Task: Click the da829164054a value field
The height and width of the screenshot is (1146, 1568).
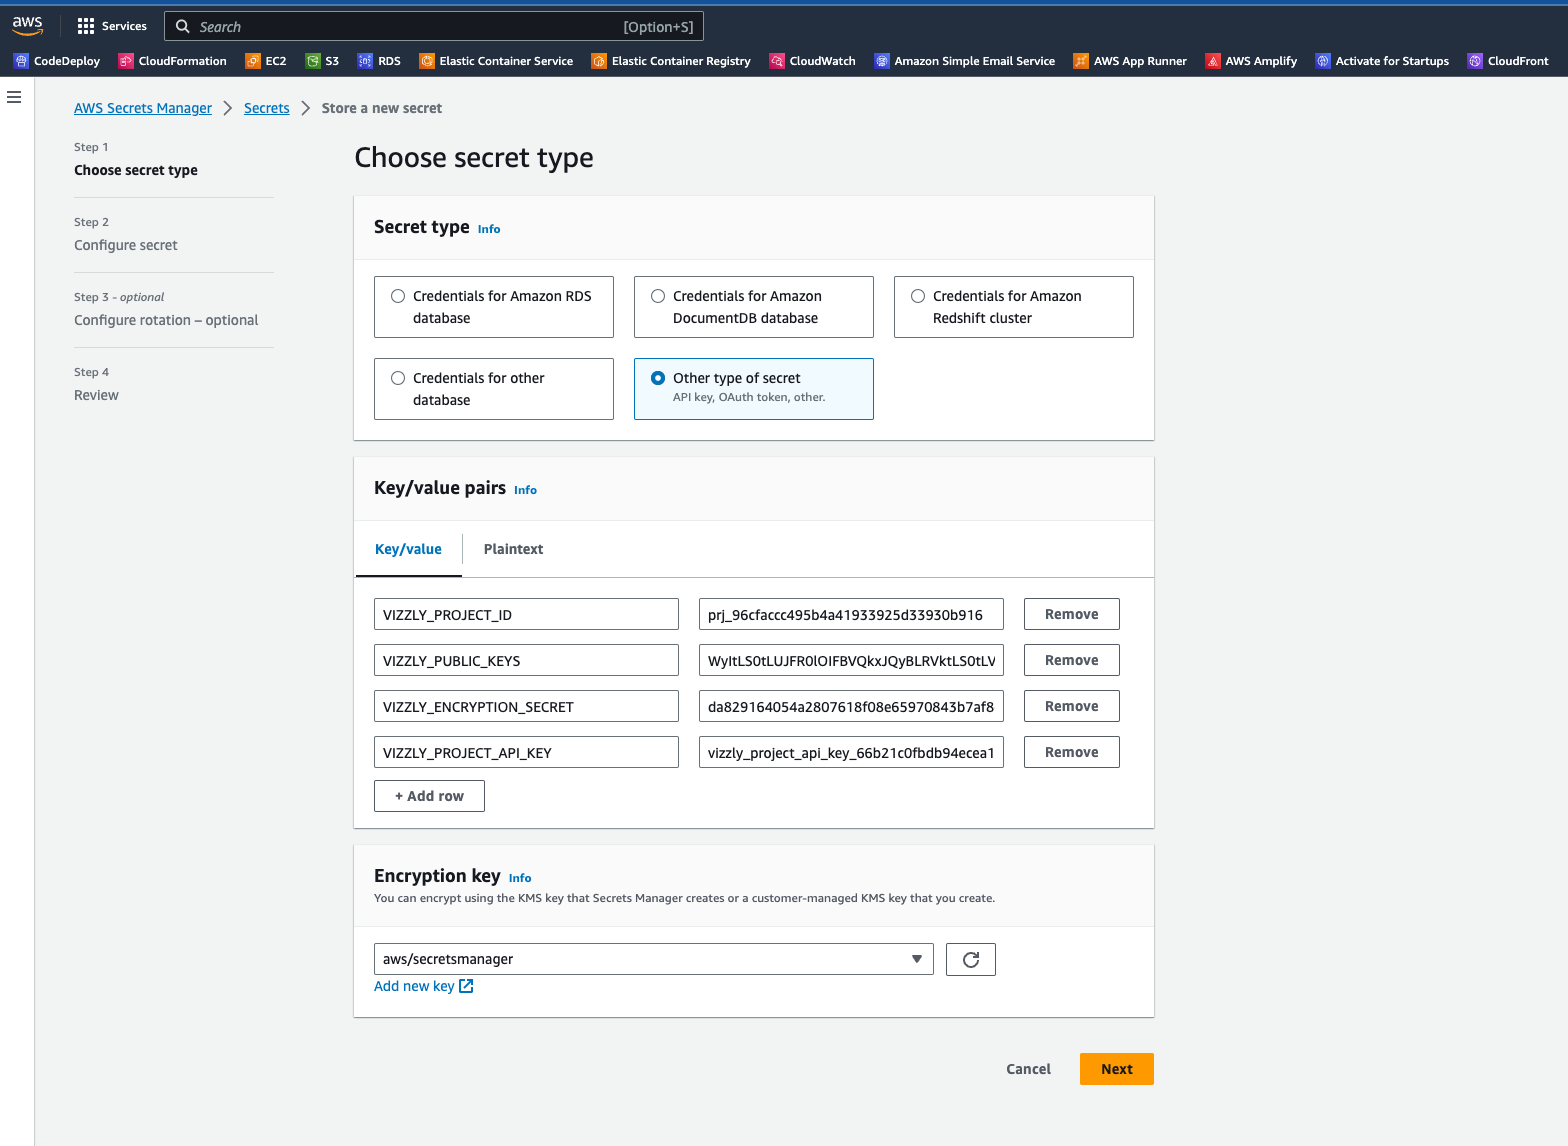Action: point(851,706)
